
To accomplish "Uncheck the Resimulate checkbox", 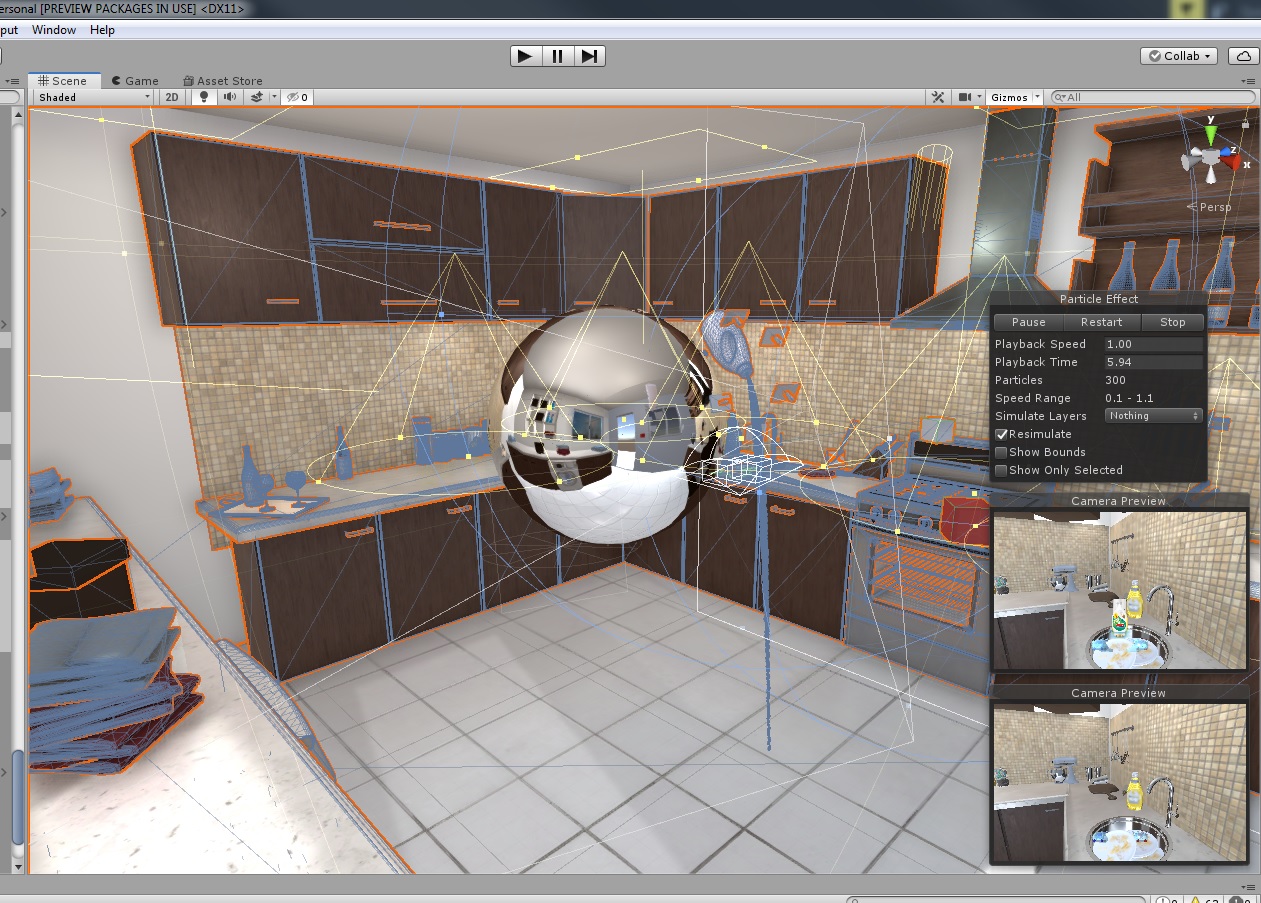I will coord(1001,434).
